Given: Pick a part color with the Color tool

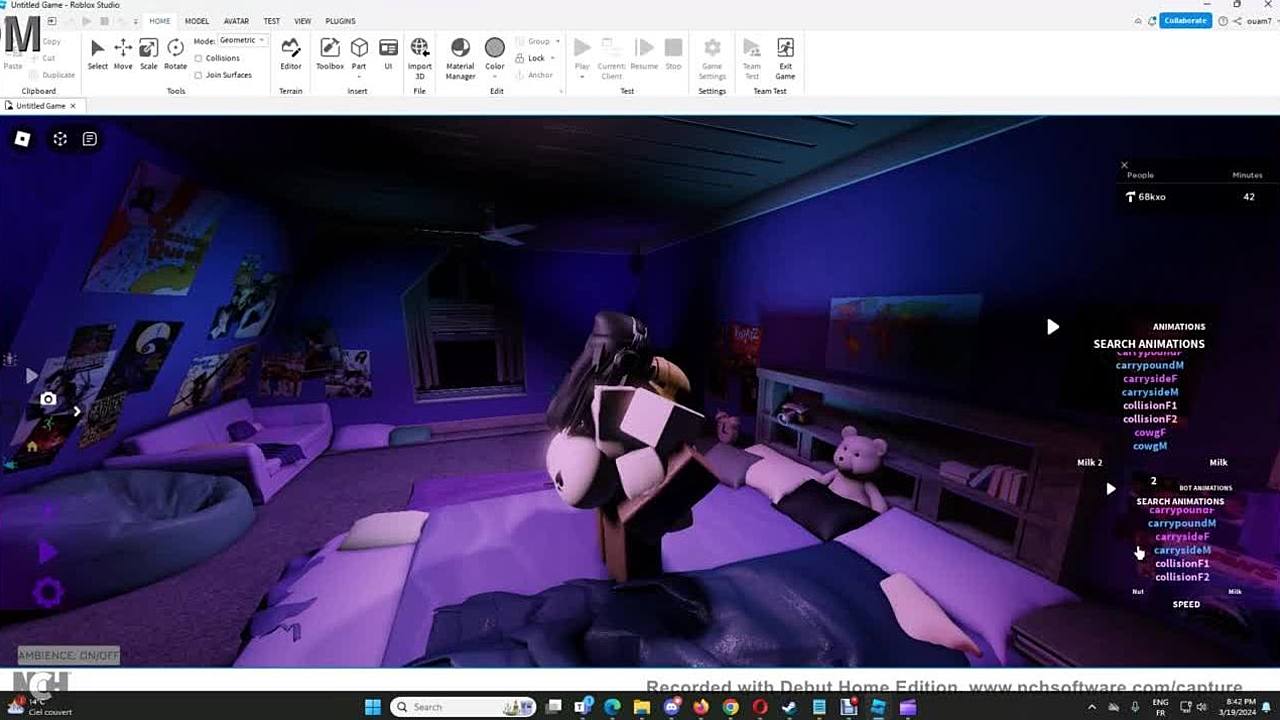Looking at the screenshot, I should point(495,54).
